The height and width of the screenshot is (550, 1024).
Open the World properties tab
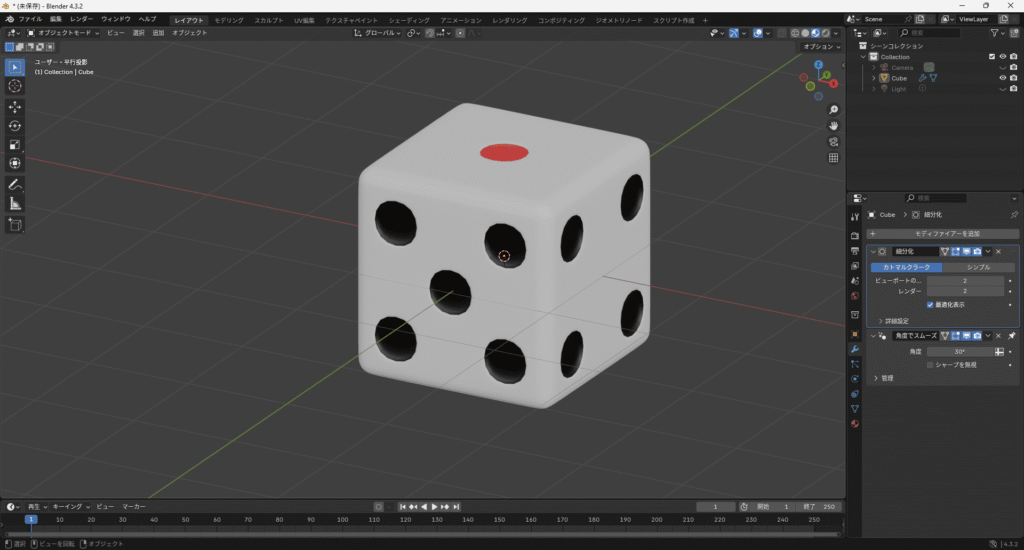coord(854,296)
